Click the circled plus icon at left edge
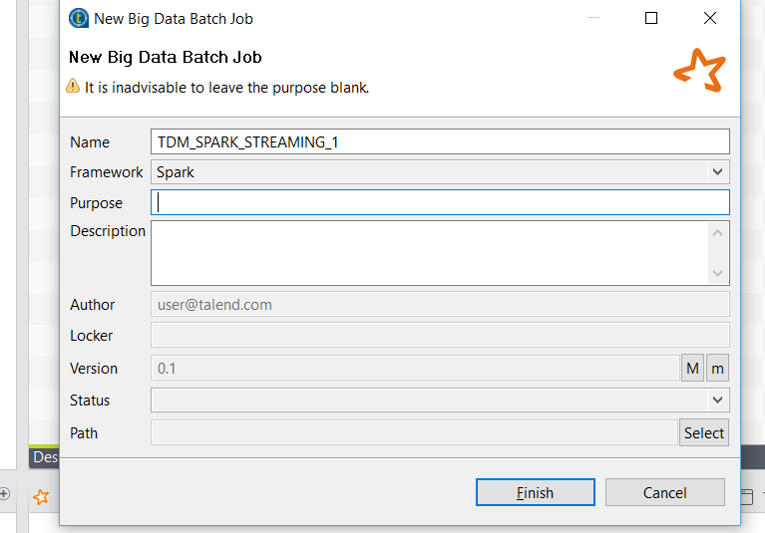Image resolution: width=765 pixels, height=533 pixels. (5, 493)
